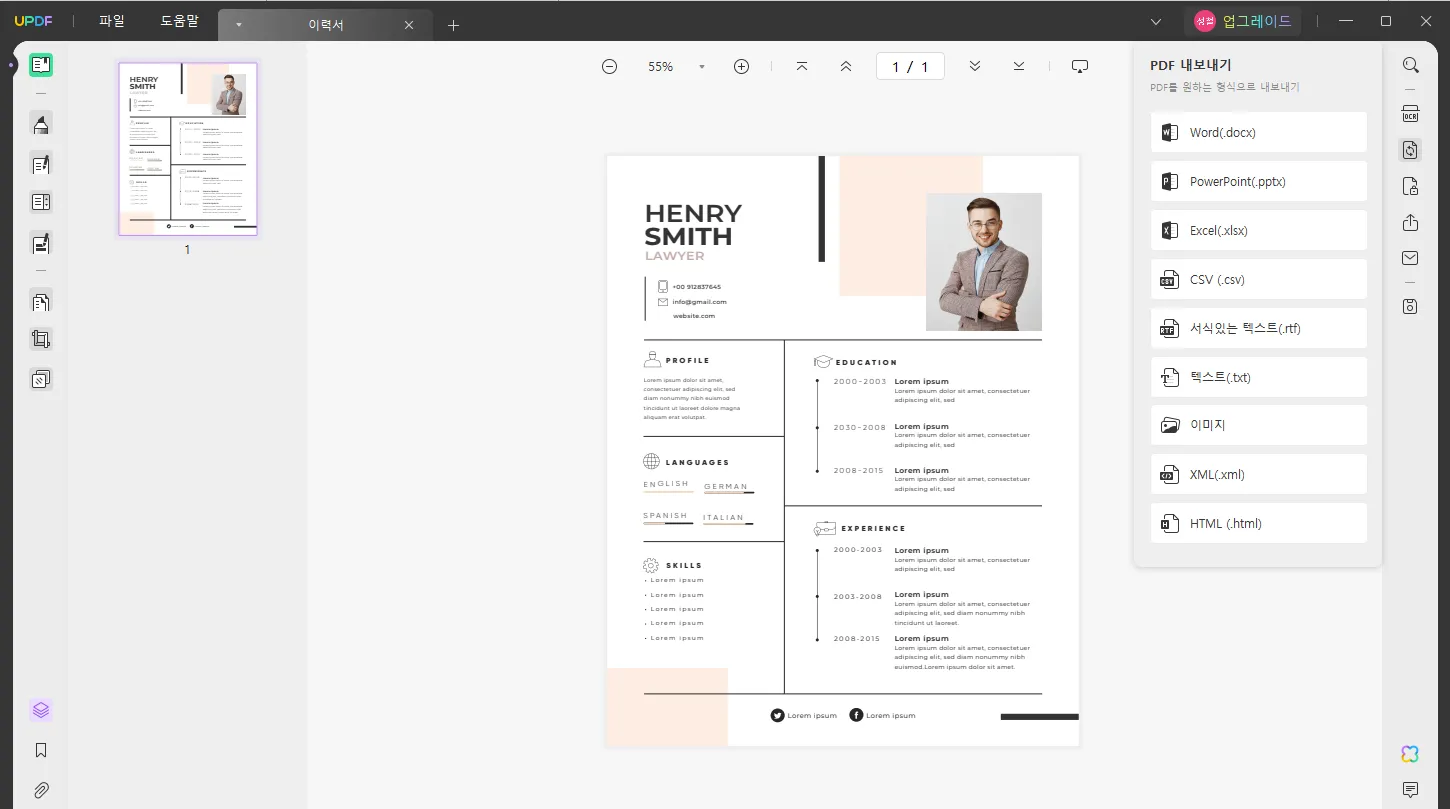1450x809 pixels.
Task: Open the Protect PDF lock icon
Action: point(1410,186)
